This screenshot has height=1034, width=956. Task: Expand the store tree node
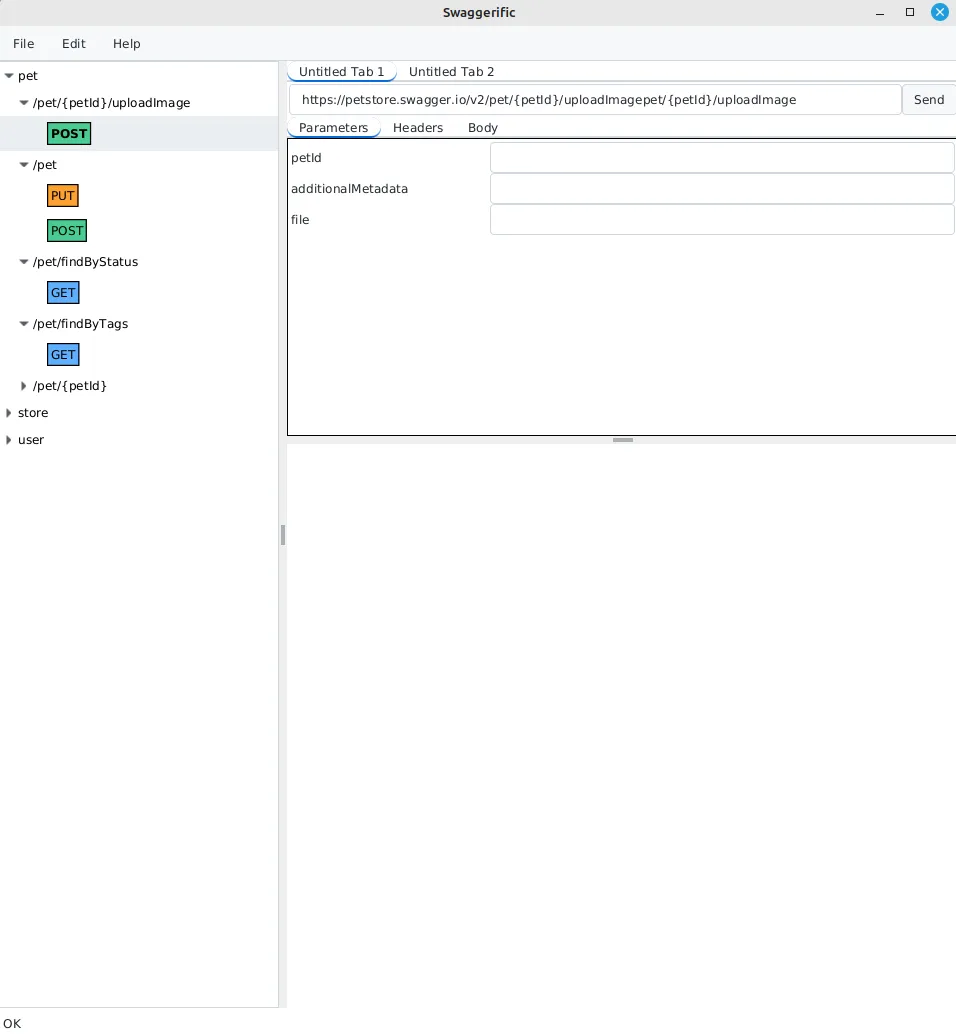8,412
